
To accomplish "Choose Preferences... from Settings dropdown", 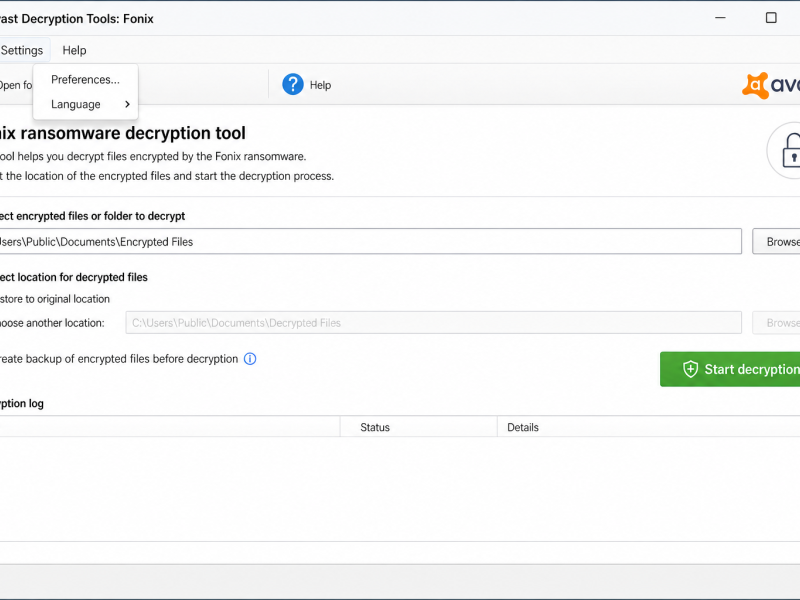I will click(85, 80).
